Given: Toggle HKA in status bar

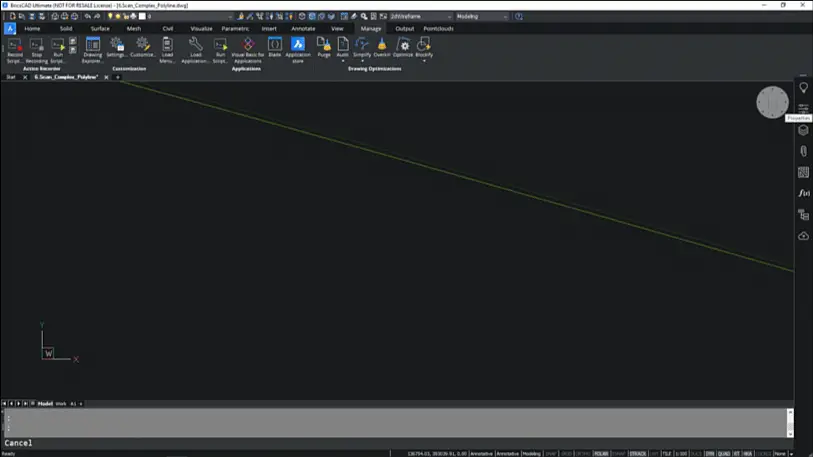Looking at the screenshot, I should (x=748, y=454).
